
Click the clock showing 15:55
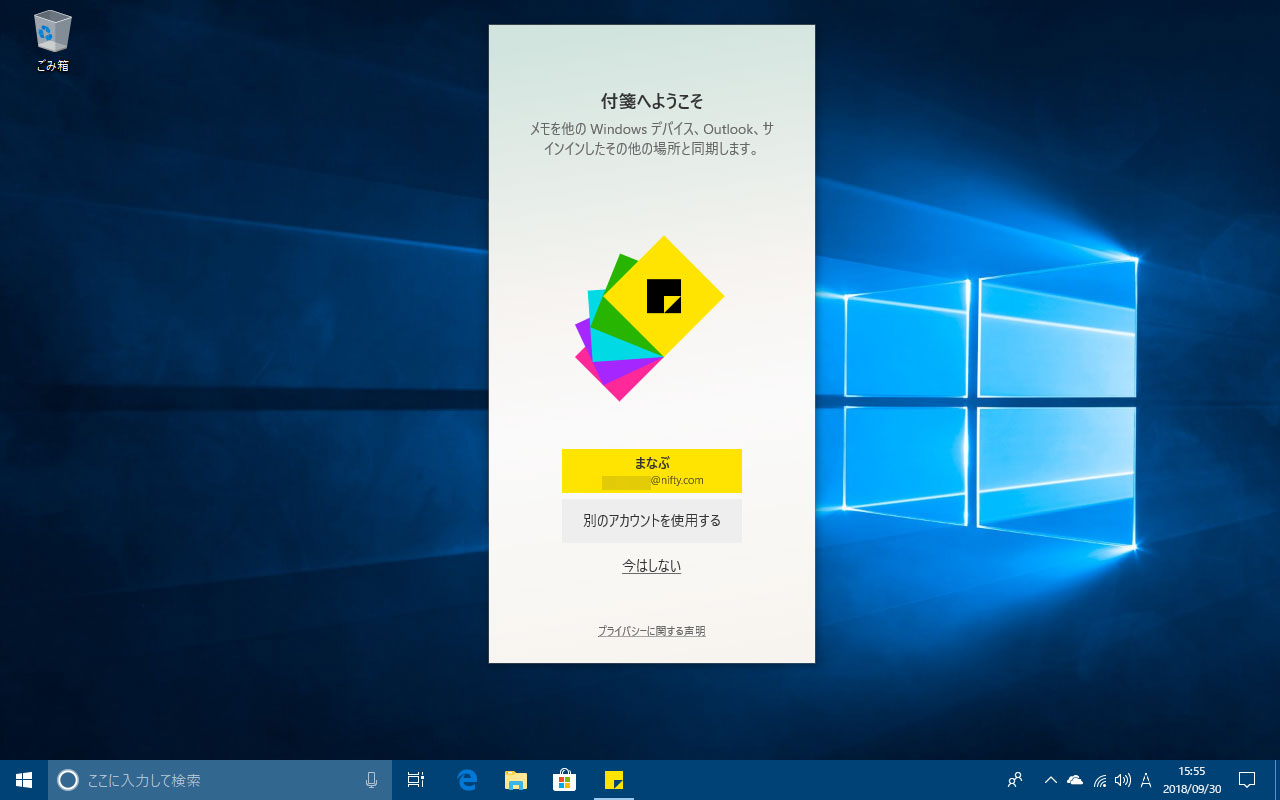click(1191, 780)
